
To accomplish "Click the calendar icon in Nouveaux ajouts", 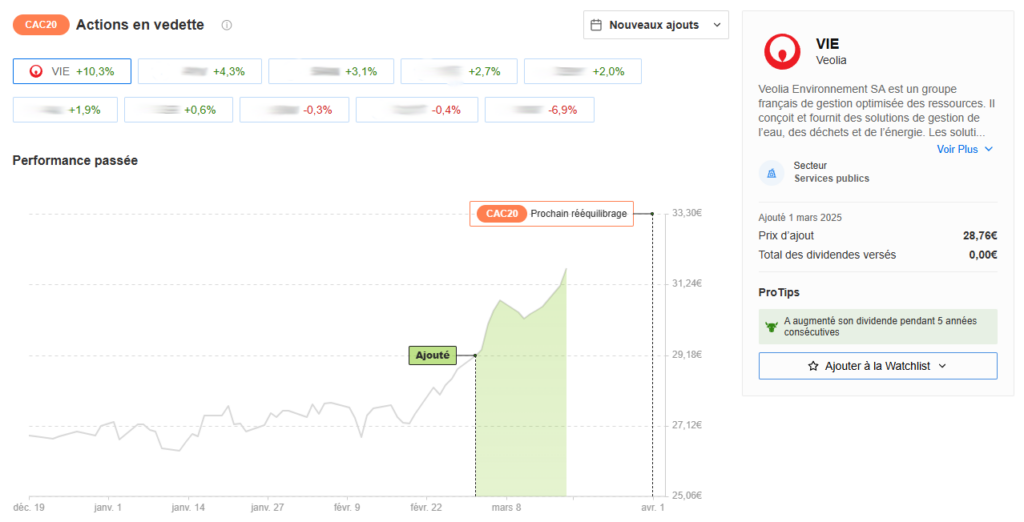I will [596, 25].
